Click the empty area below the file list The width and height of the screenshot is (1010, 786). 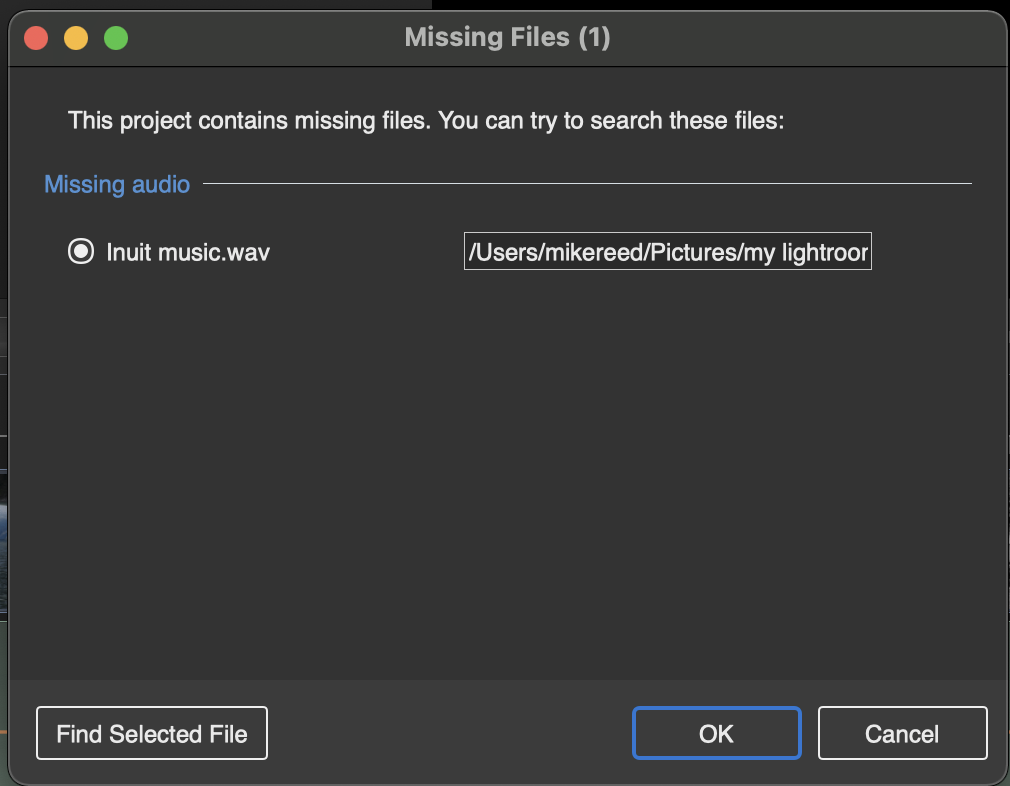coord(508,477)
